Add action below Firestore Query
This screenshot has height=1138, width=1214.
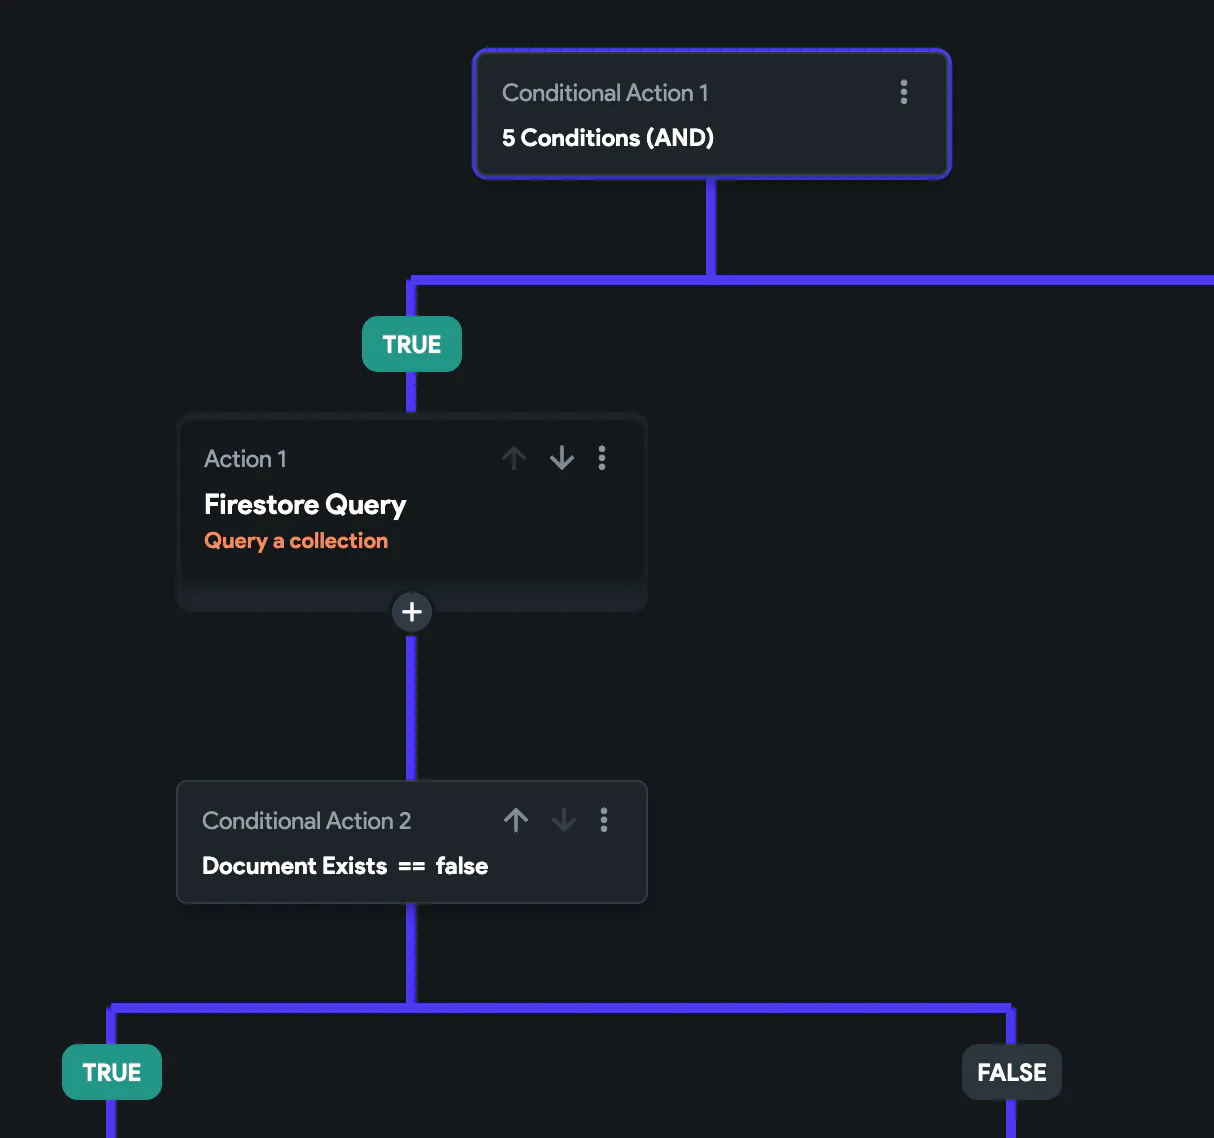coord(412,612)
